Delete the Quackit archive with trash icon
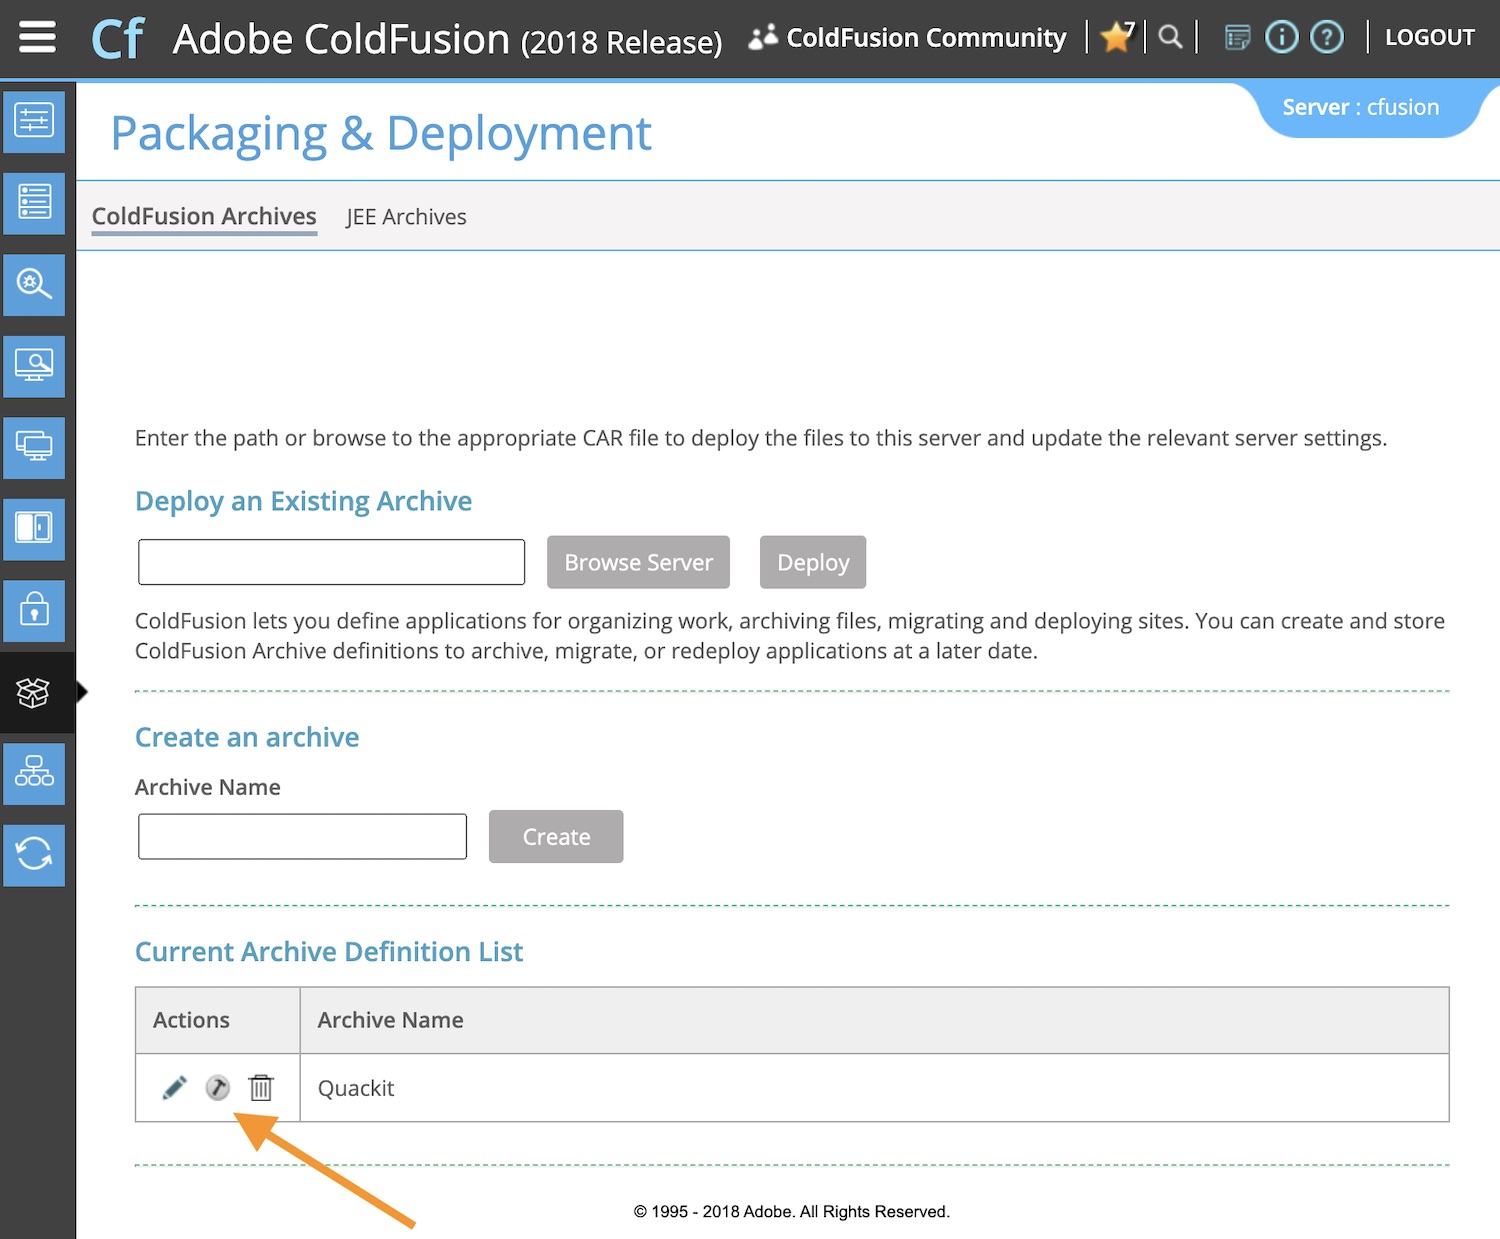Viewport: 1500px width, 1239px height. [261, 1087]
